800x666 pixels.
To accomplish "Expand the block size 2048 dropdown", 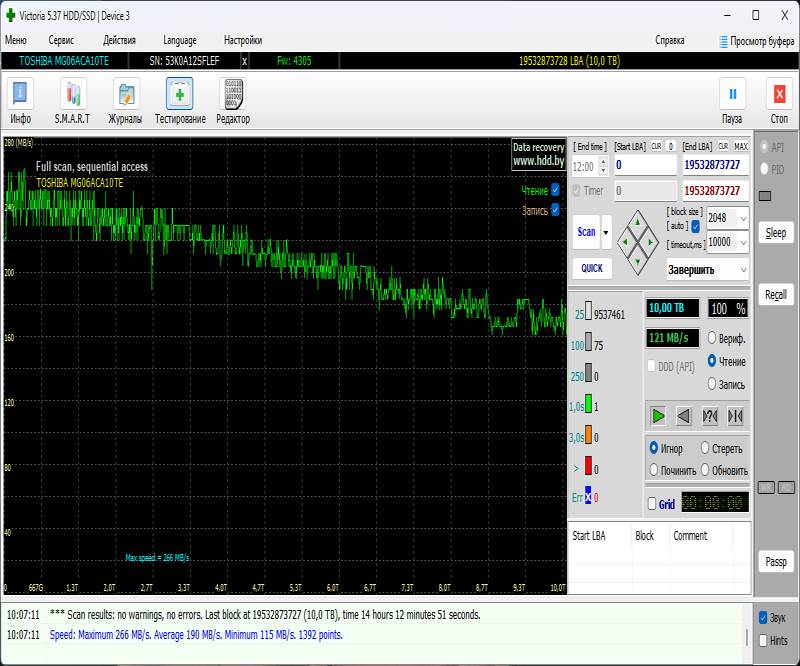I will 742,218.
